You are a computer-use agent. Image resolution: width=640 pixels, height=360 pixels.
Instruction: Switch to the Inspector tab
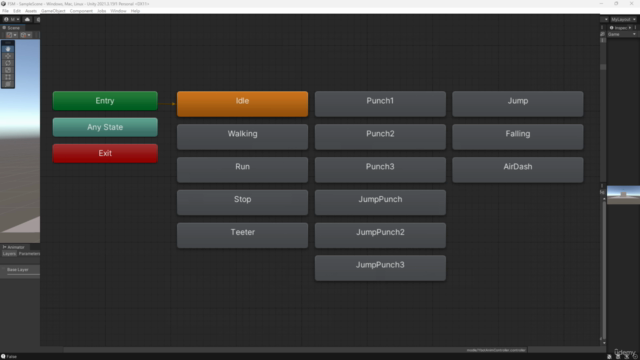point(619,28)
